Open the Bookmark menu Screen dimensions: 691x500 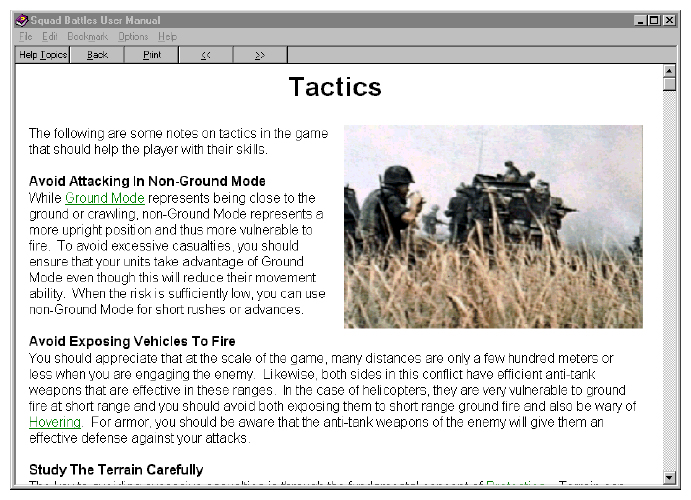point(87,37)
